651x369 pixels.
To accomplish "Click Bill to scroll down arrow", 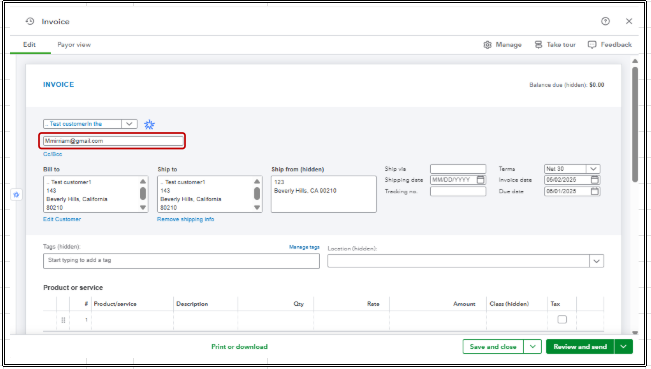I will pyautogui.click(x=143, y=207).
